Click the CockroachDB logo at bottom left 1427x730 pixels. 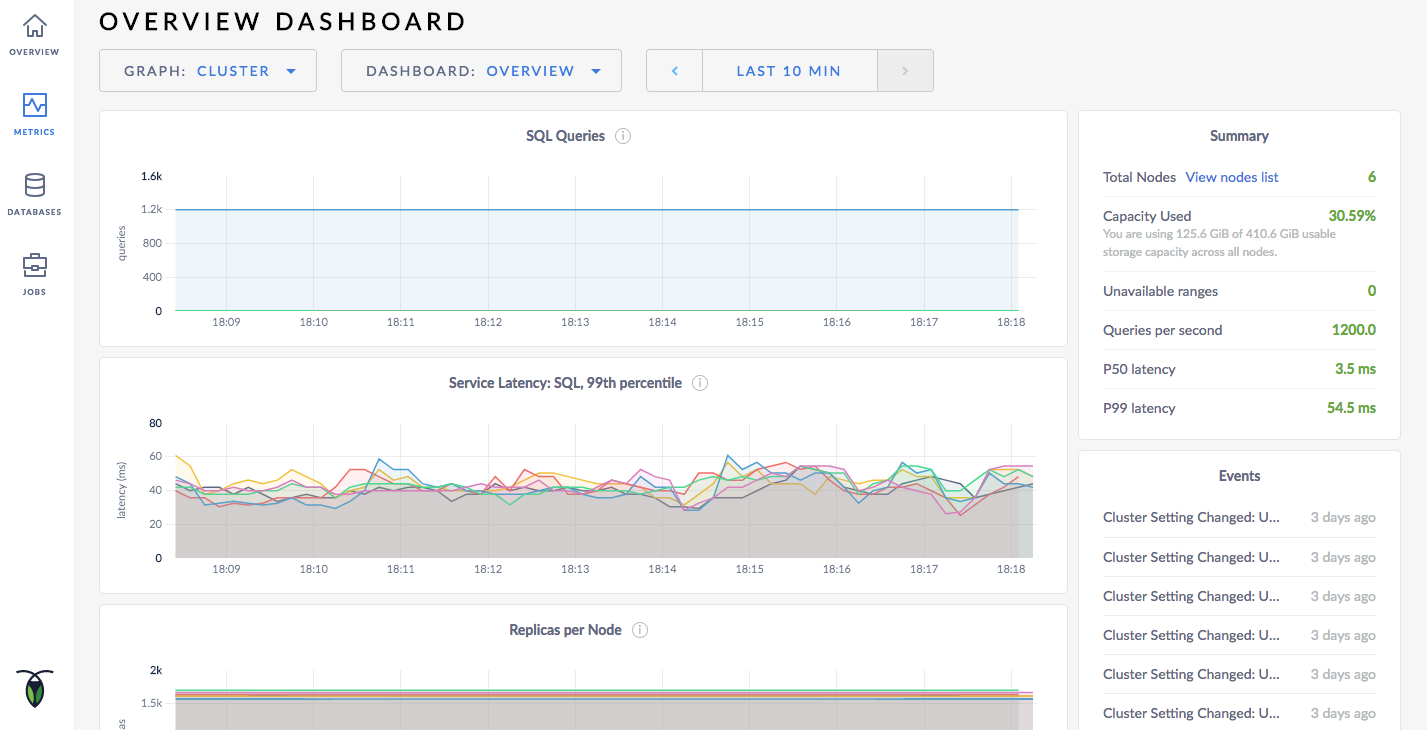coord(34,689)
